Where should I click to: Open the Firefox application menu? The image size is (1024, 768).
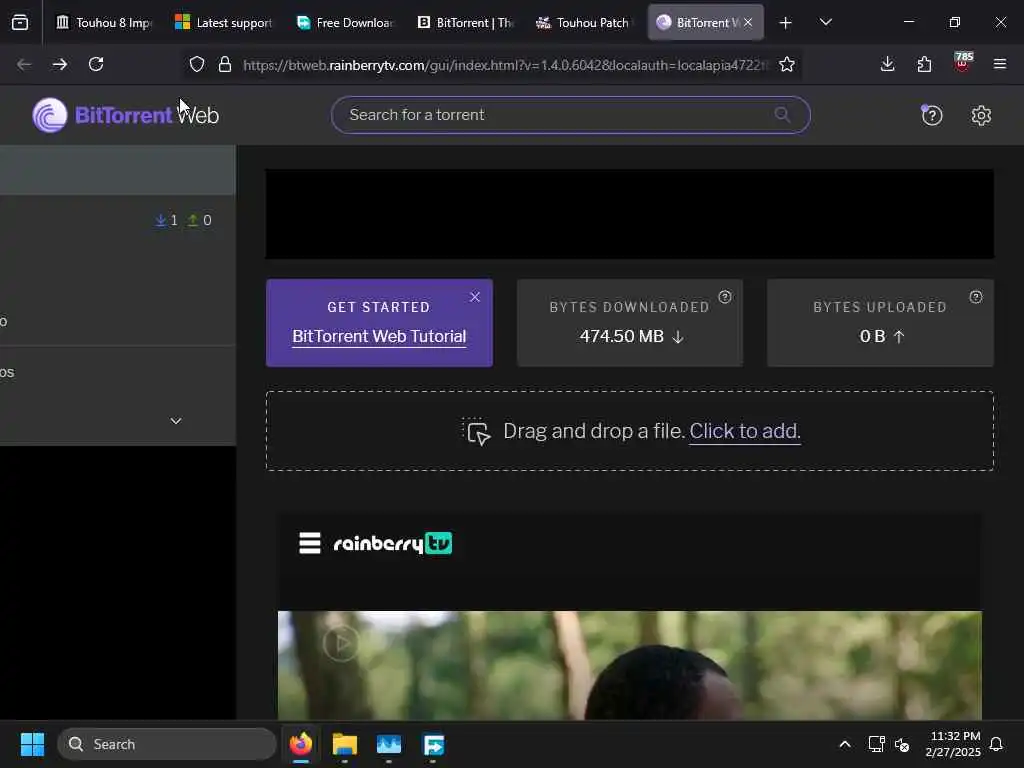click(999, 64)
